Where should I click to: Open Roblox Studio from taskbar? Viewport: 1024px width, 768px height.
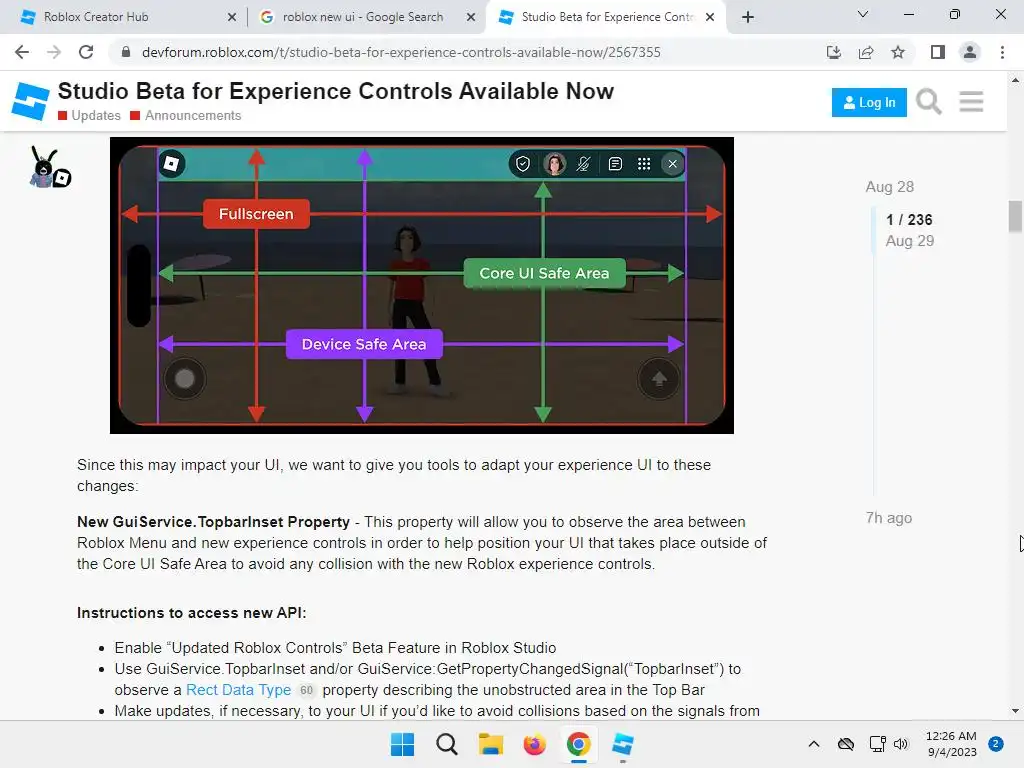coord(622,744)
